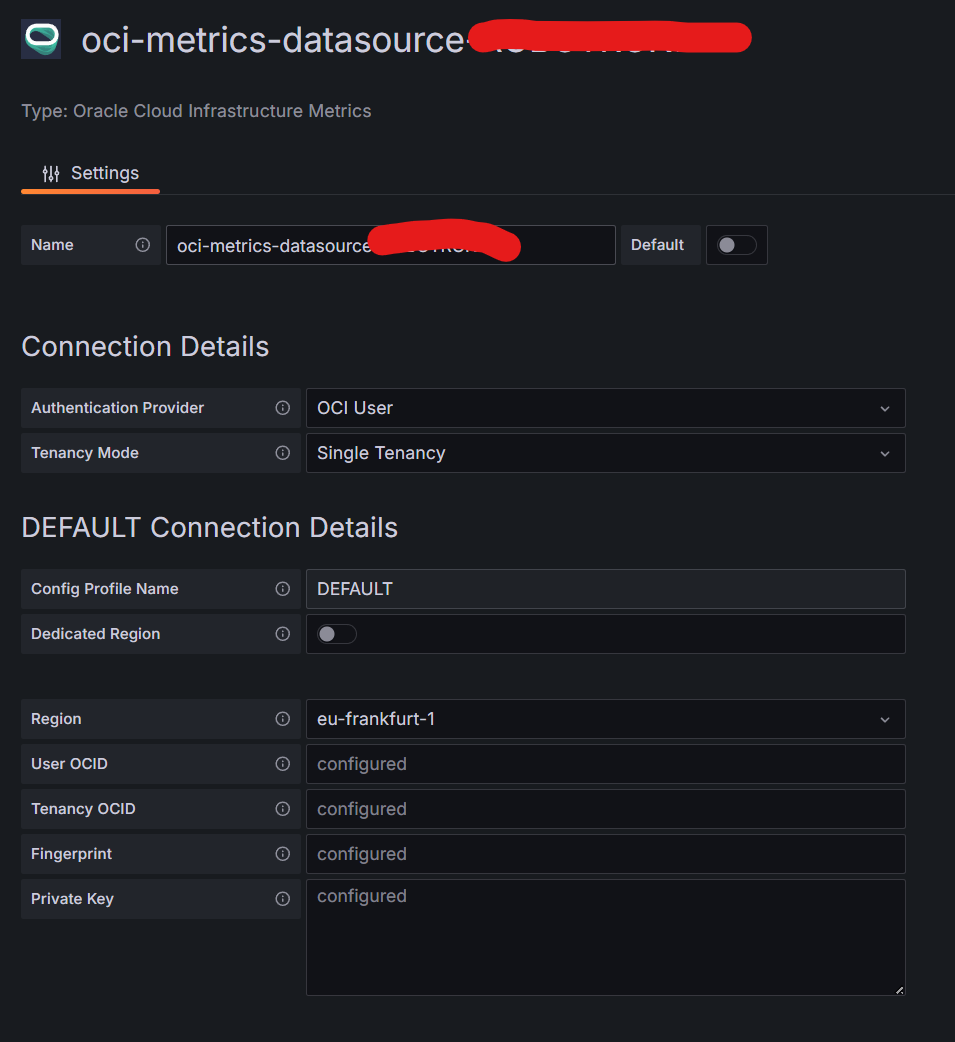The height and width of the screenshot is (1042, 955).
Task: Click the Private Key text area
Action: click(605, 935)
